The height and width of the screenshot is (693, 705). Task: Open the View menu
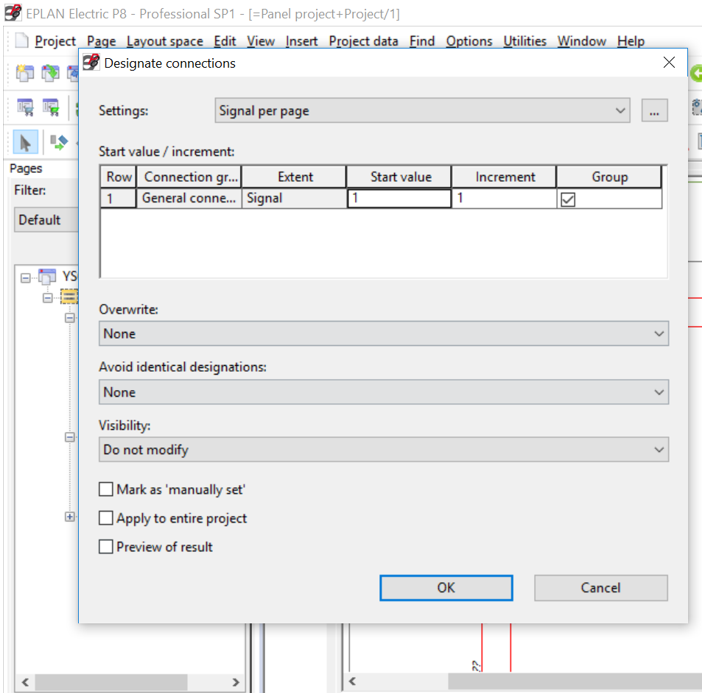point(261,41)
